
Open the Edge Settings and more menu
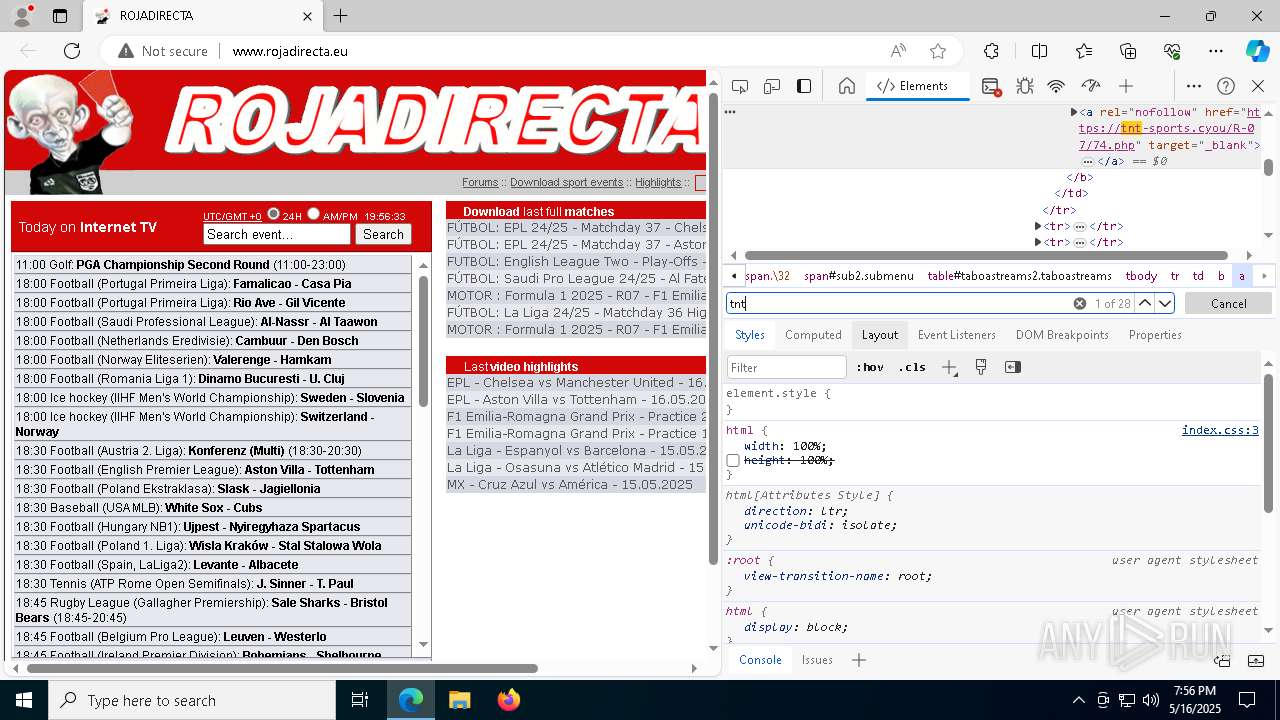1216,51
